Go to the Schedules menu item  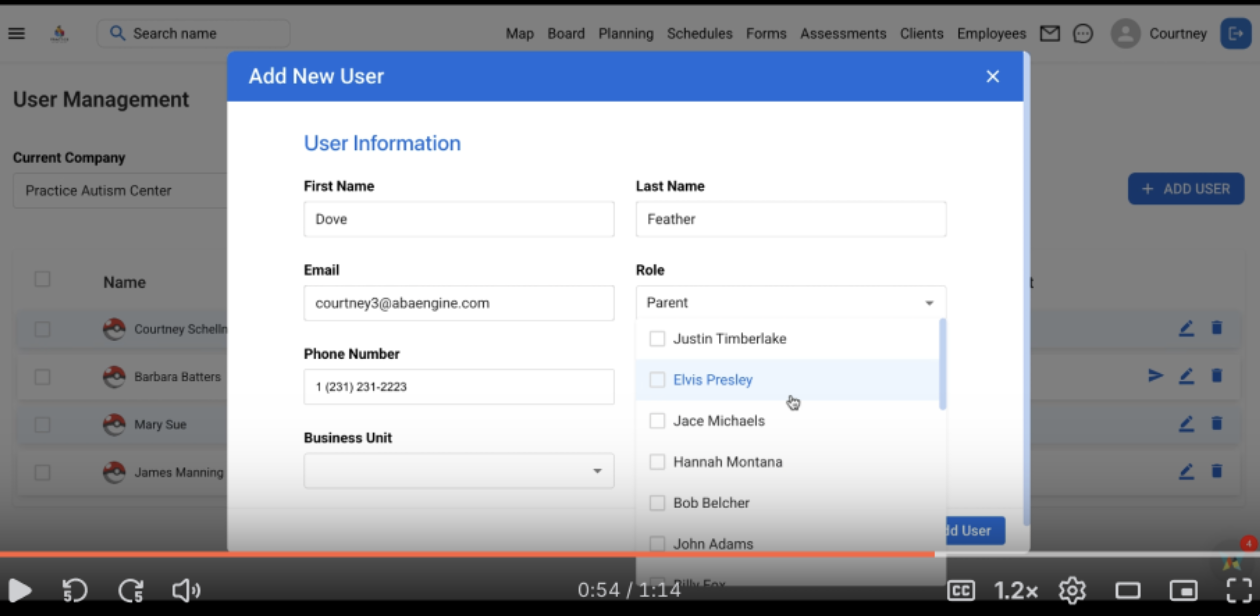point(699,33)
